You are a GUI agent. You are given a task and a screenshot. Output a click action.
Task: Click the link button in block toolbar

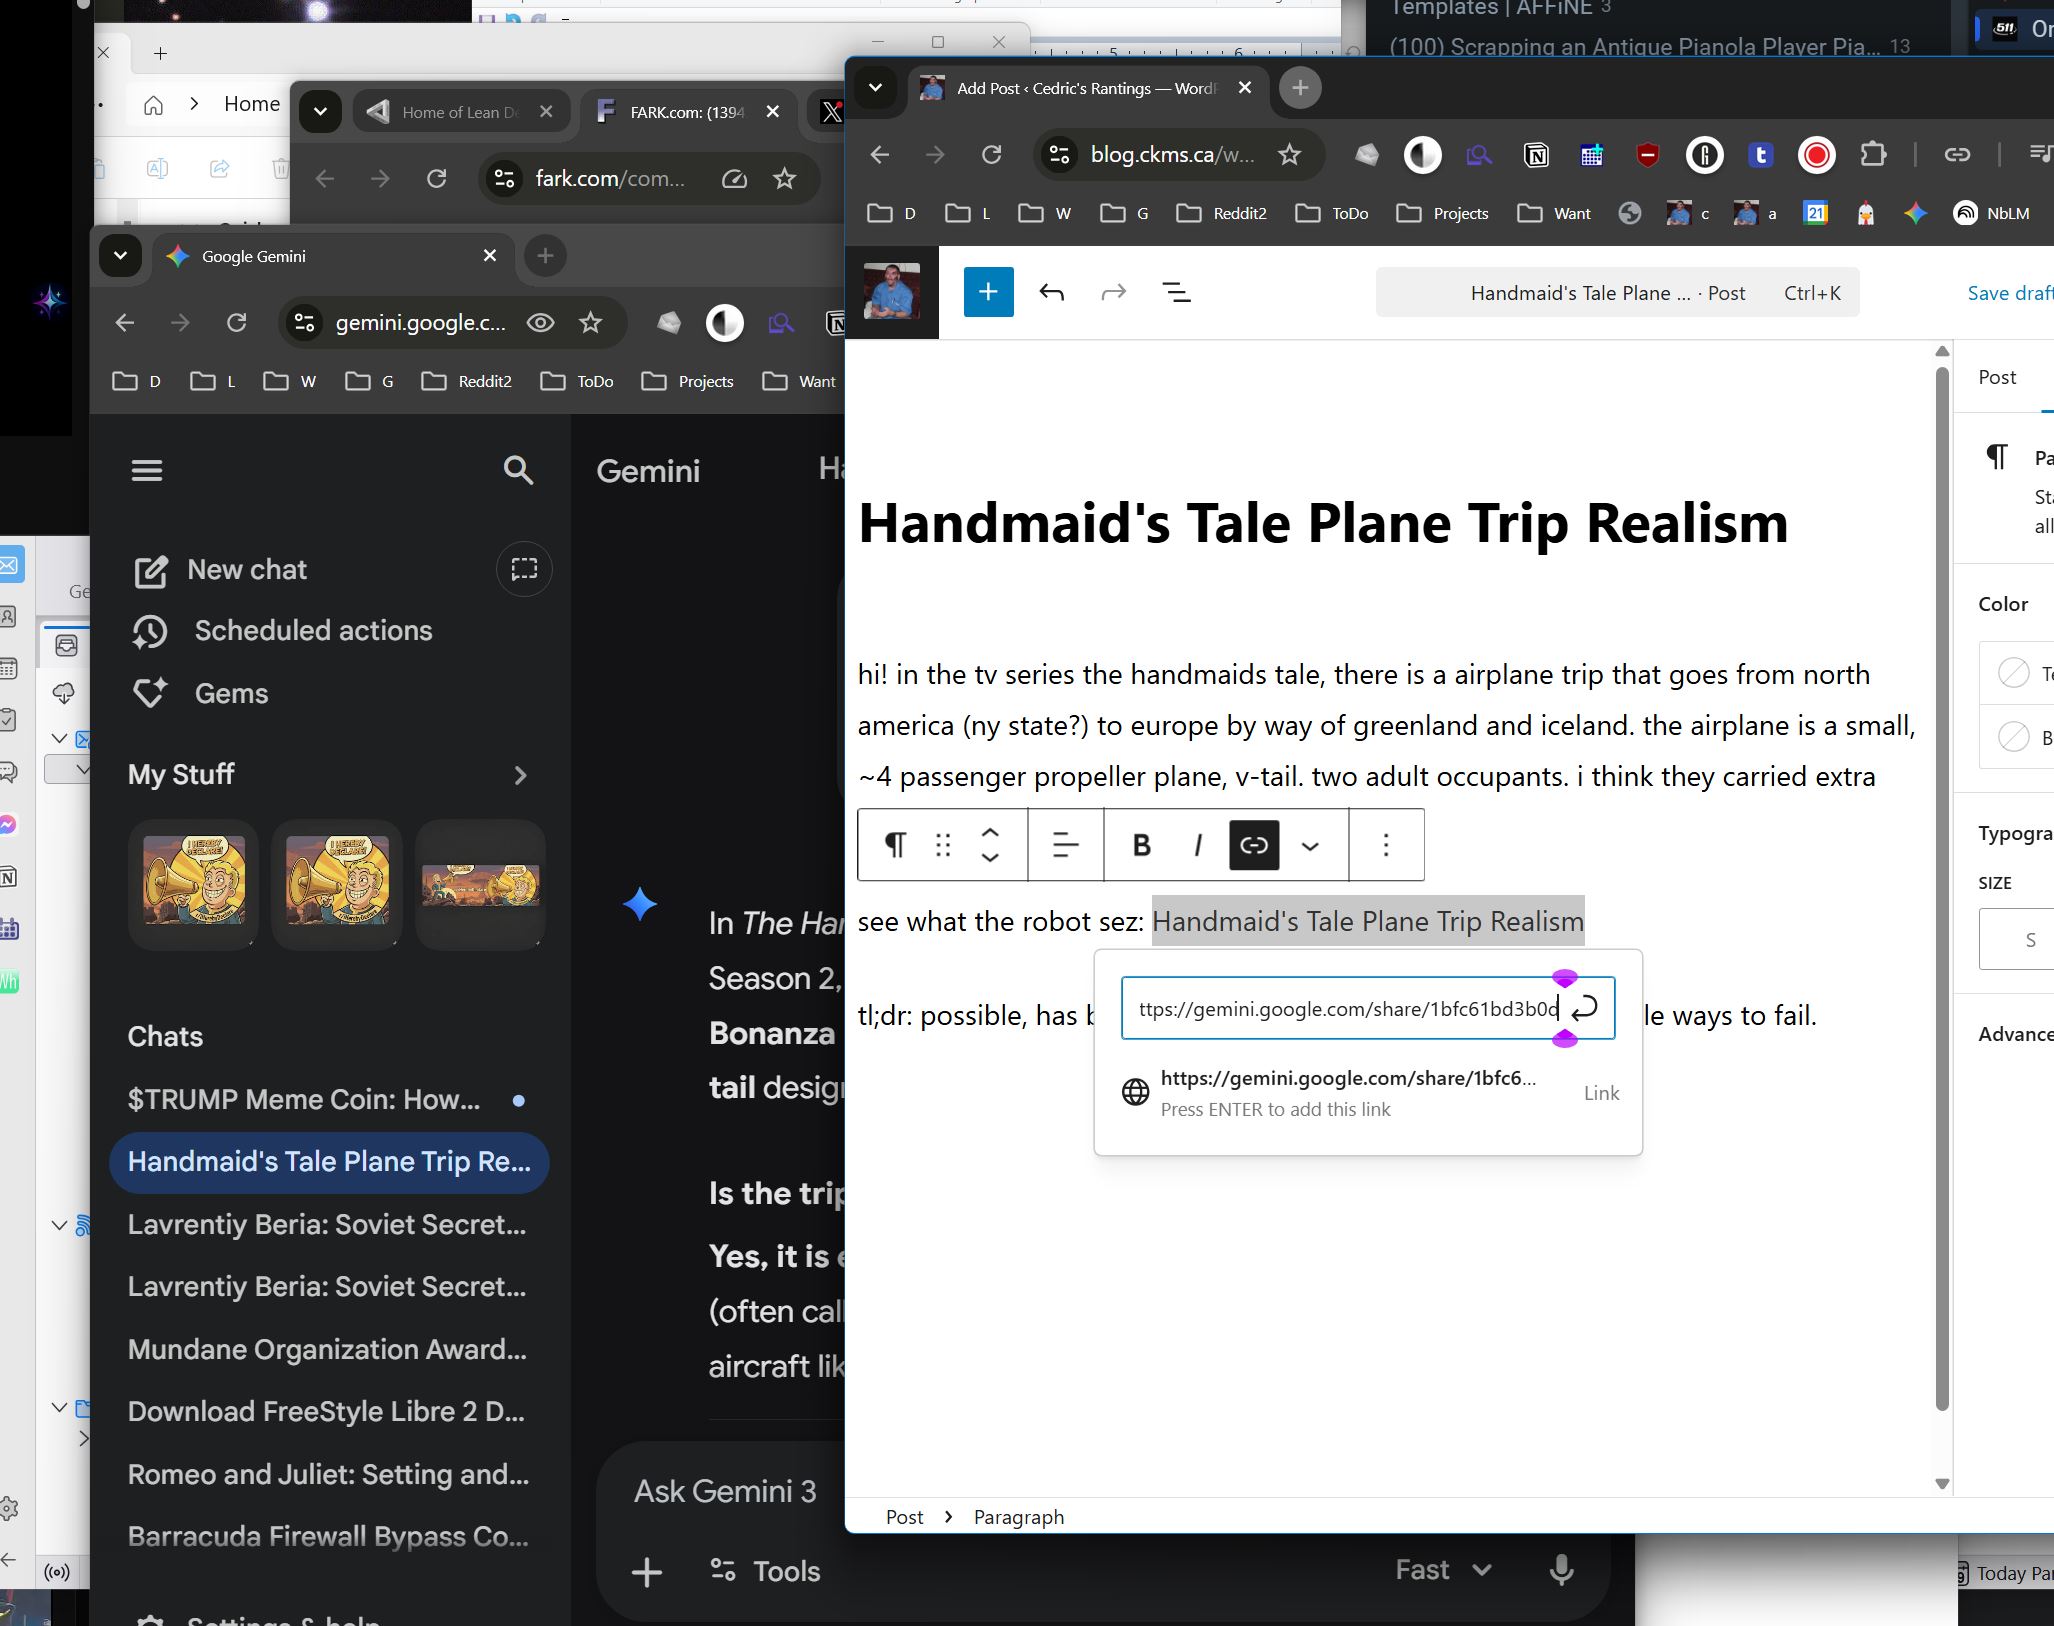pos(1253,845)
